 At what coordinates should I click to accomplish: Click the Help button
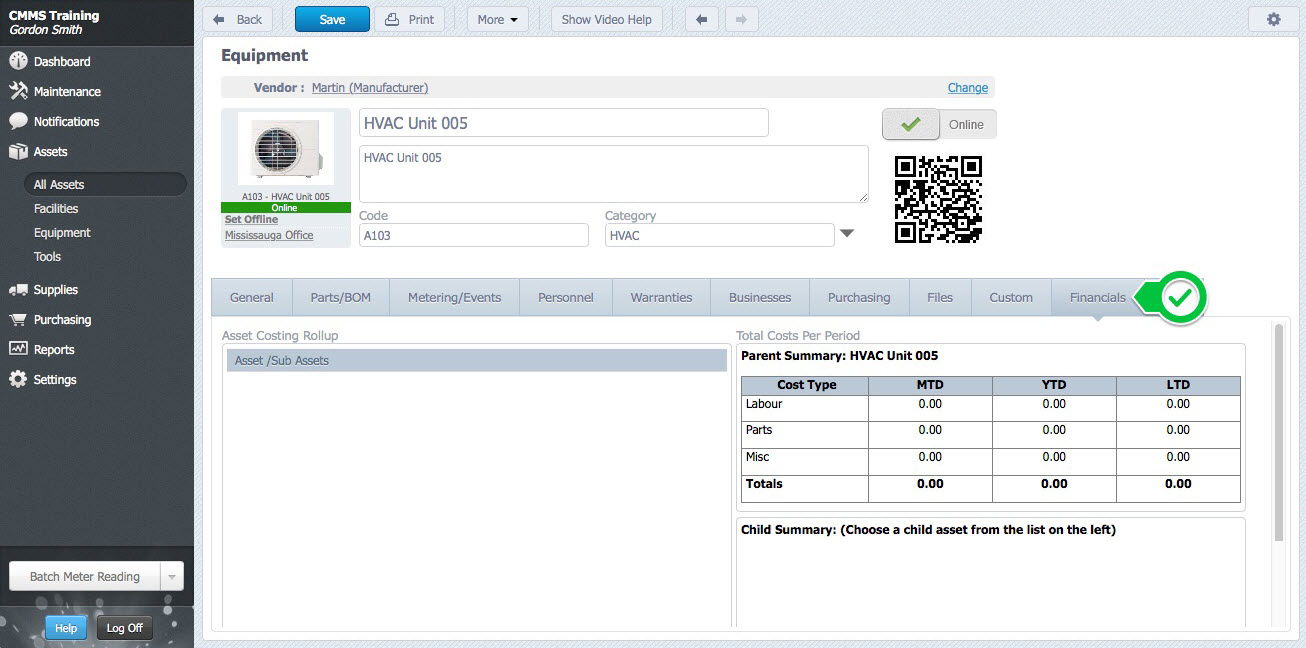(x=66, y=628)
